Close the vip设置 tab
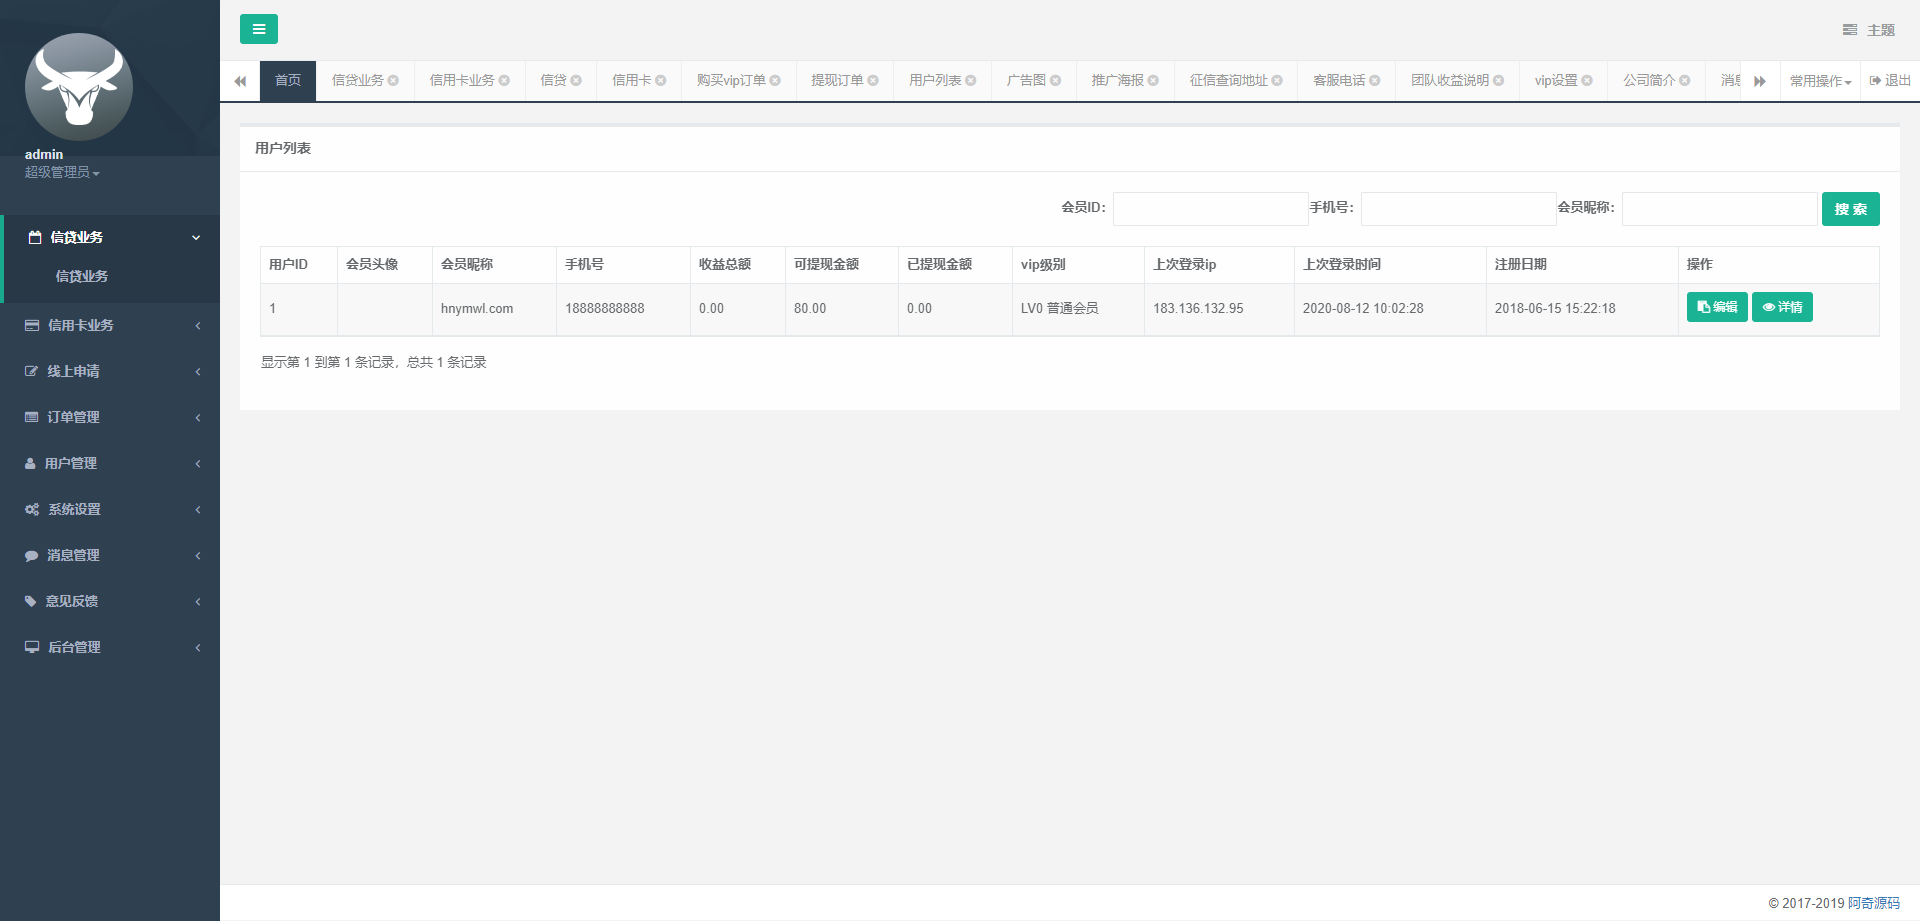Screen dimensions: 1920x921 [1586, 80]
